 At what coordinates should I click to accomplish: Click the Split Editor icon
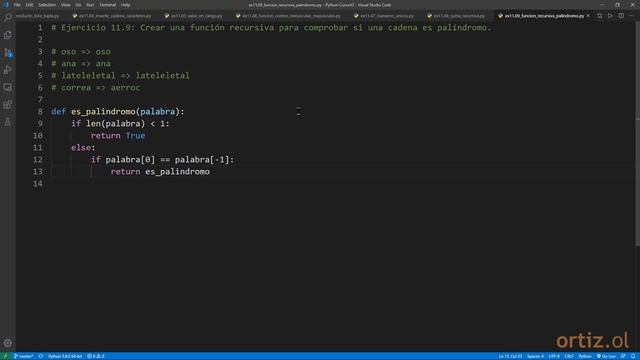[621, 16]
